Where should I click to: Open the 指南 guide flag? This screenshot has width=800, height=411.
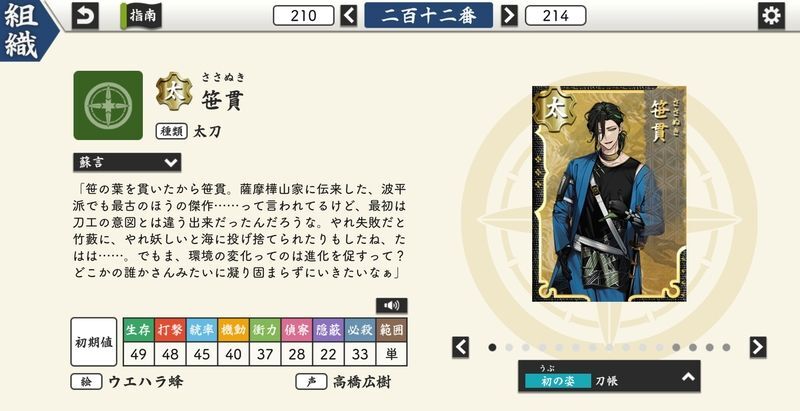coord(141,16)
